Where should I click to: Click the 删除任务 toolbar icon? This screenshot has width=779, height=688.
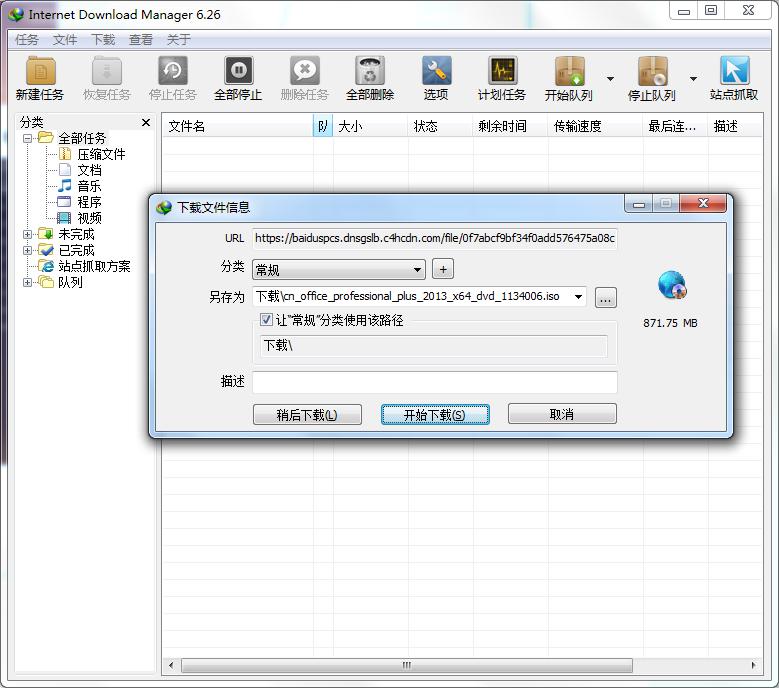[305, 71]
